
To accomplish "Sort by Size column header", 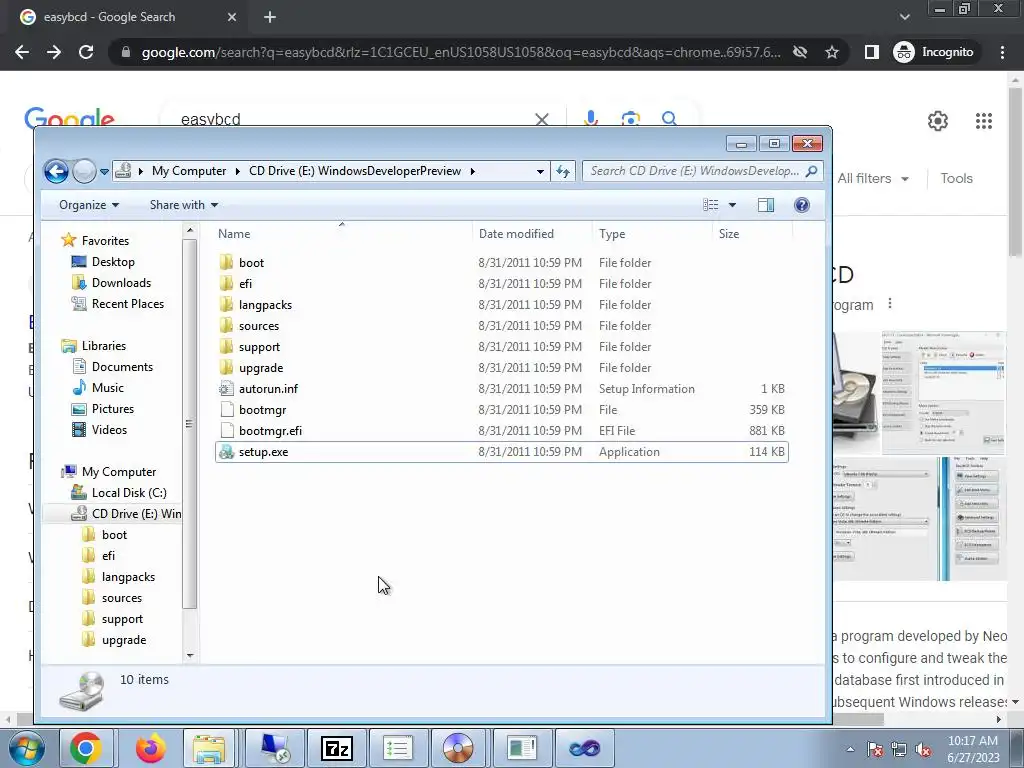I will pos(752,234).
